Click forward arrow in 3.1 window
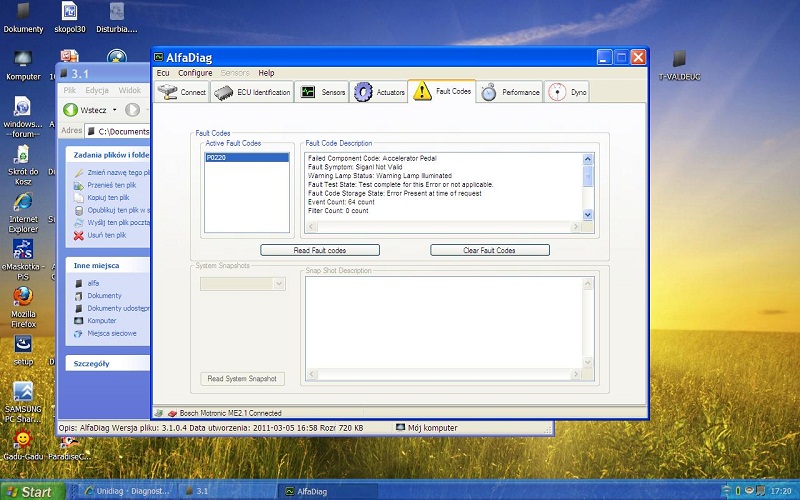This screenshot has width=800, height=500. (132, 110)
